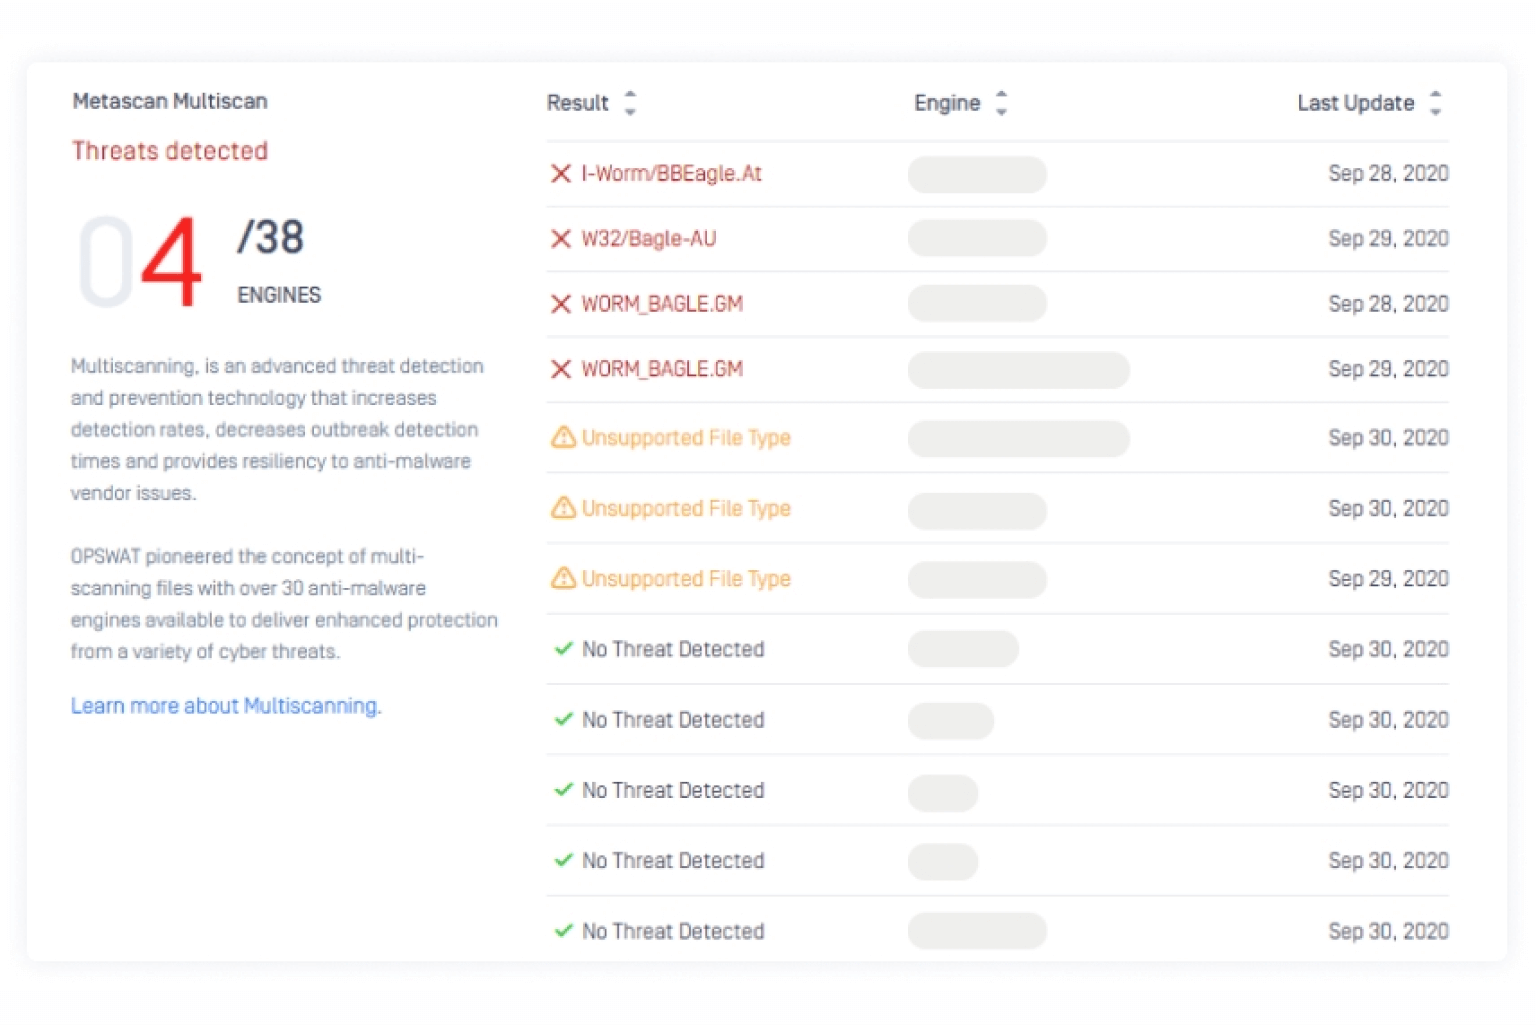Image resolution: width=1536 pixels, height=1025 pixels.
Task: Click engine placeholder bar of first row
Action: point(977,174)
